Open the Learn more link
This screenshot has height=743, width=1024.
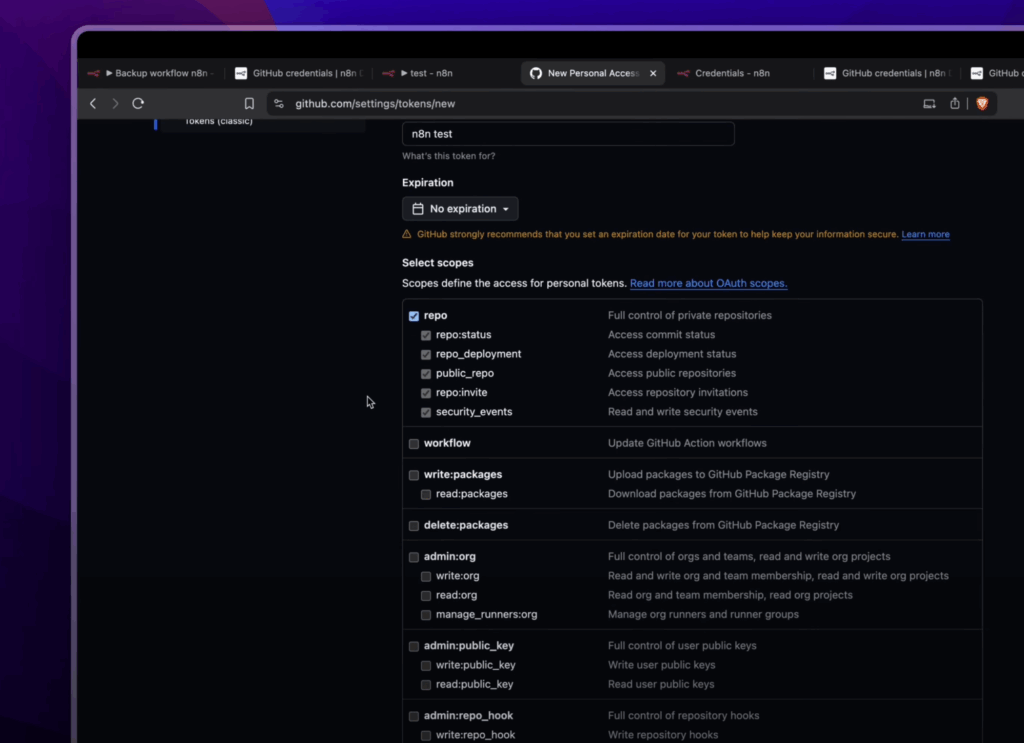(x=925, y=234)
